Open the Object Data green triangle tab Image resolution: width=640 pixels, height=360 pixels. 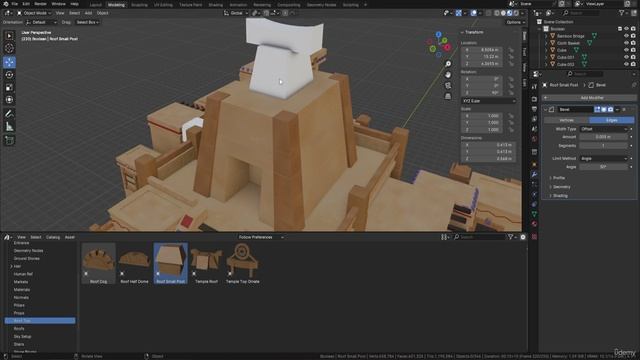pyautogui.click(x=534, y=214)
